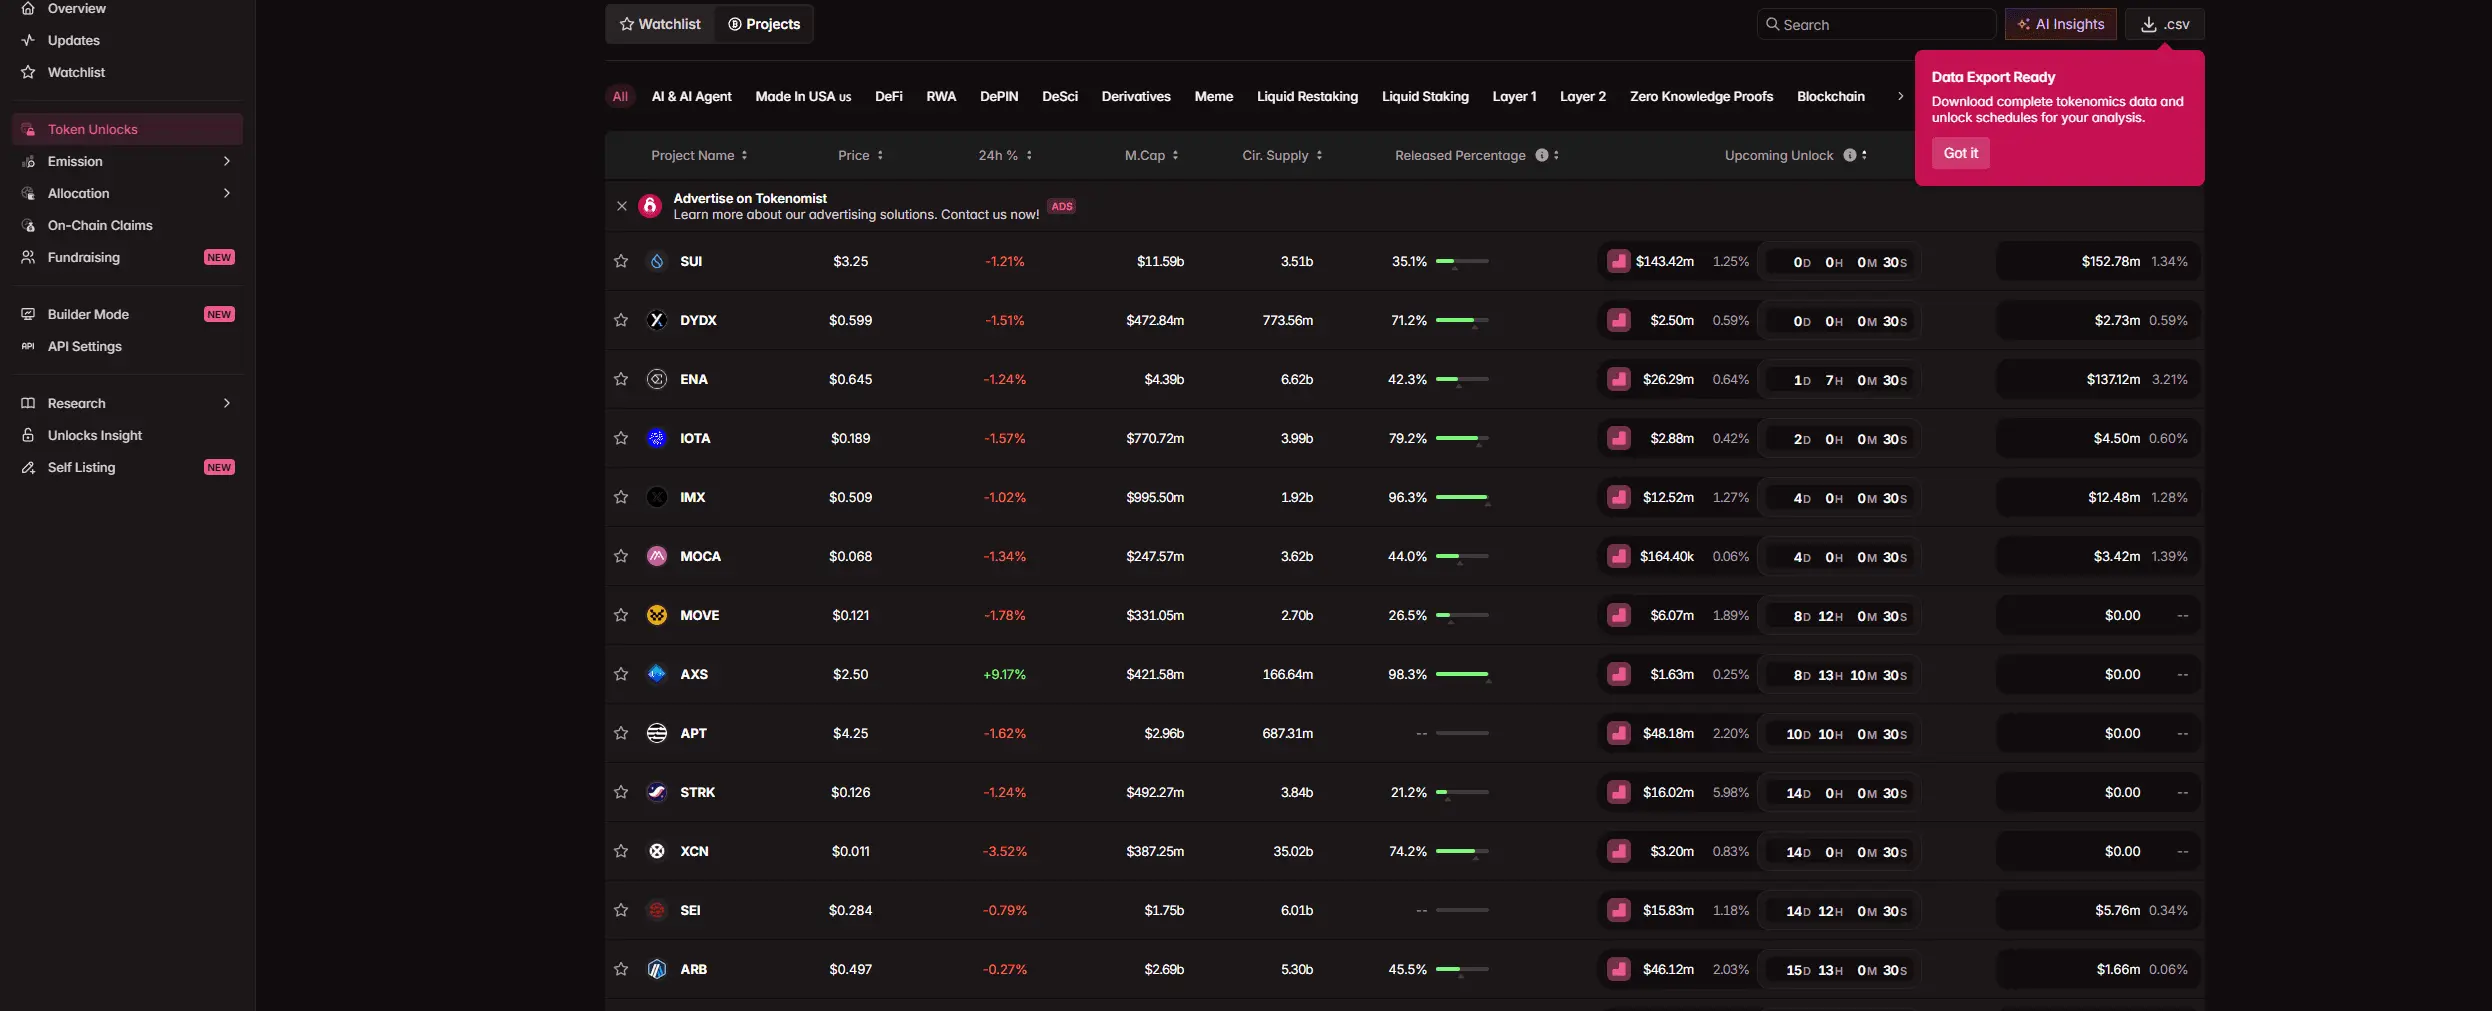Click the Self Listing pencil icon

coord(28,467)
